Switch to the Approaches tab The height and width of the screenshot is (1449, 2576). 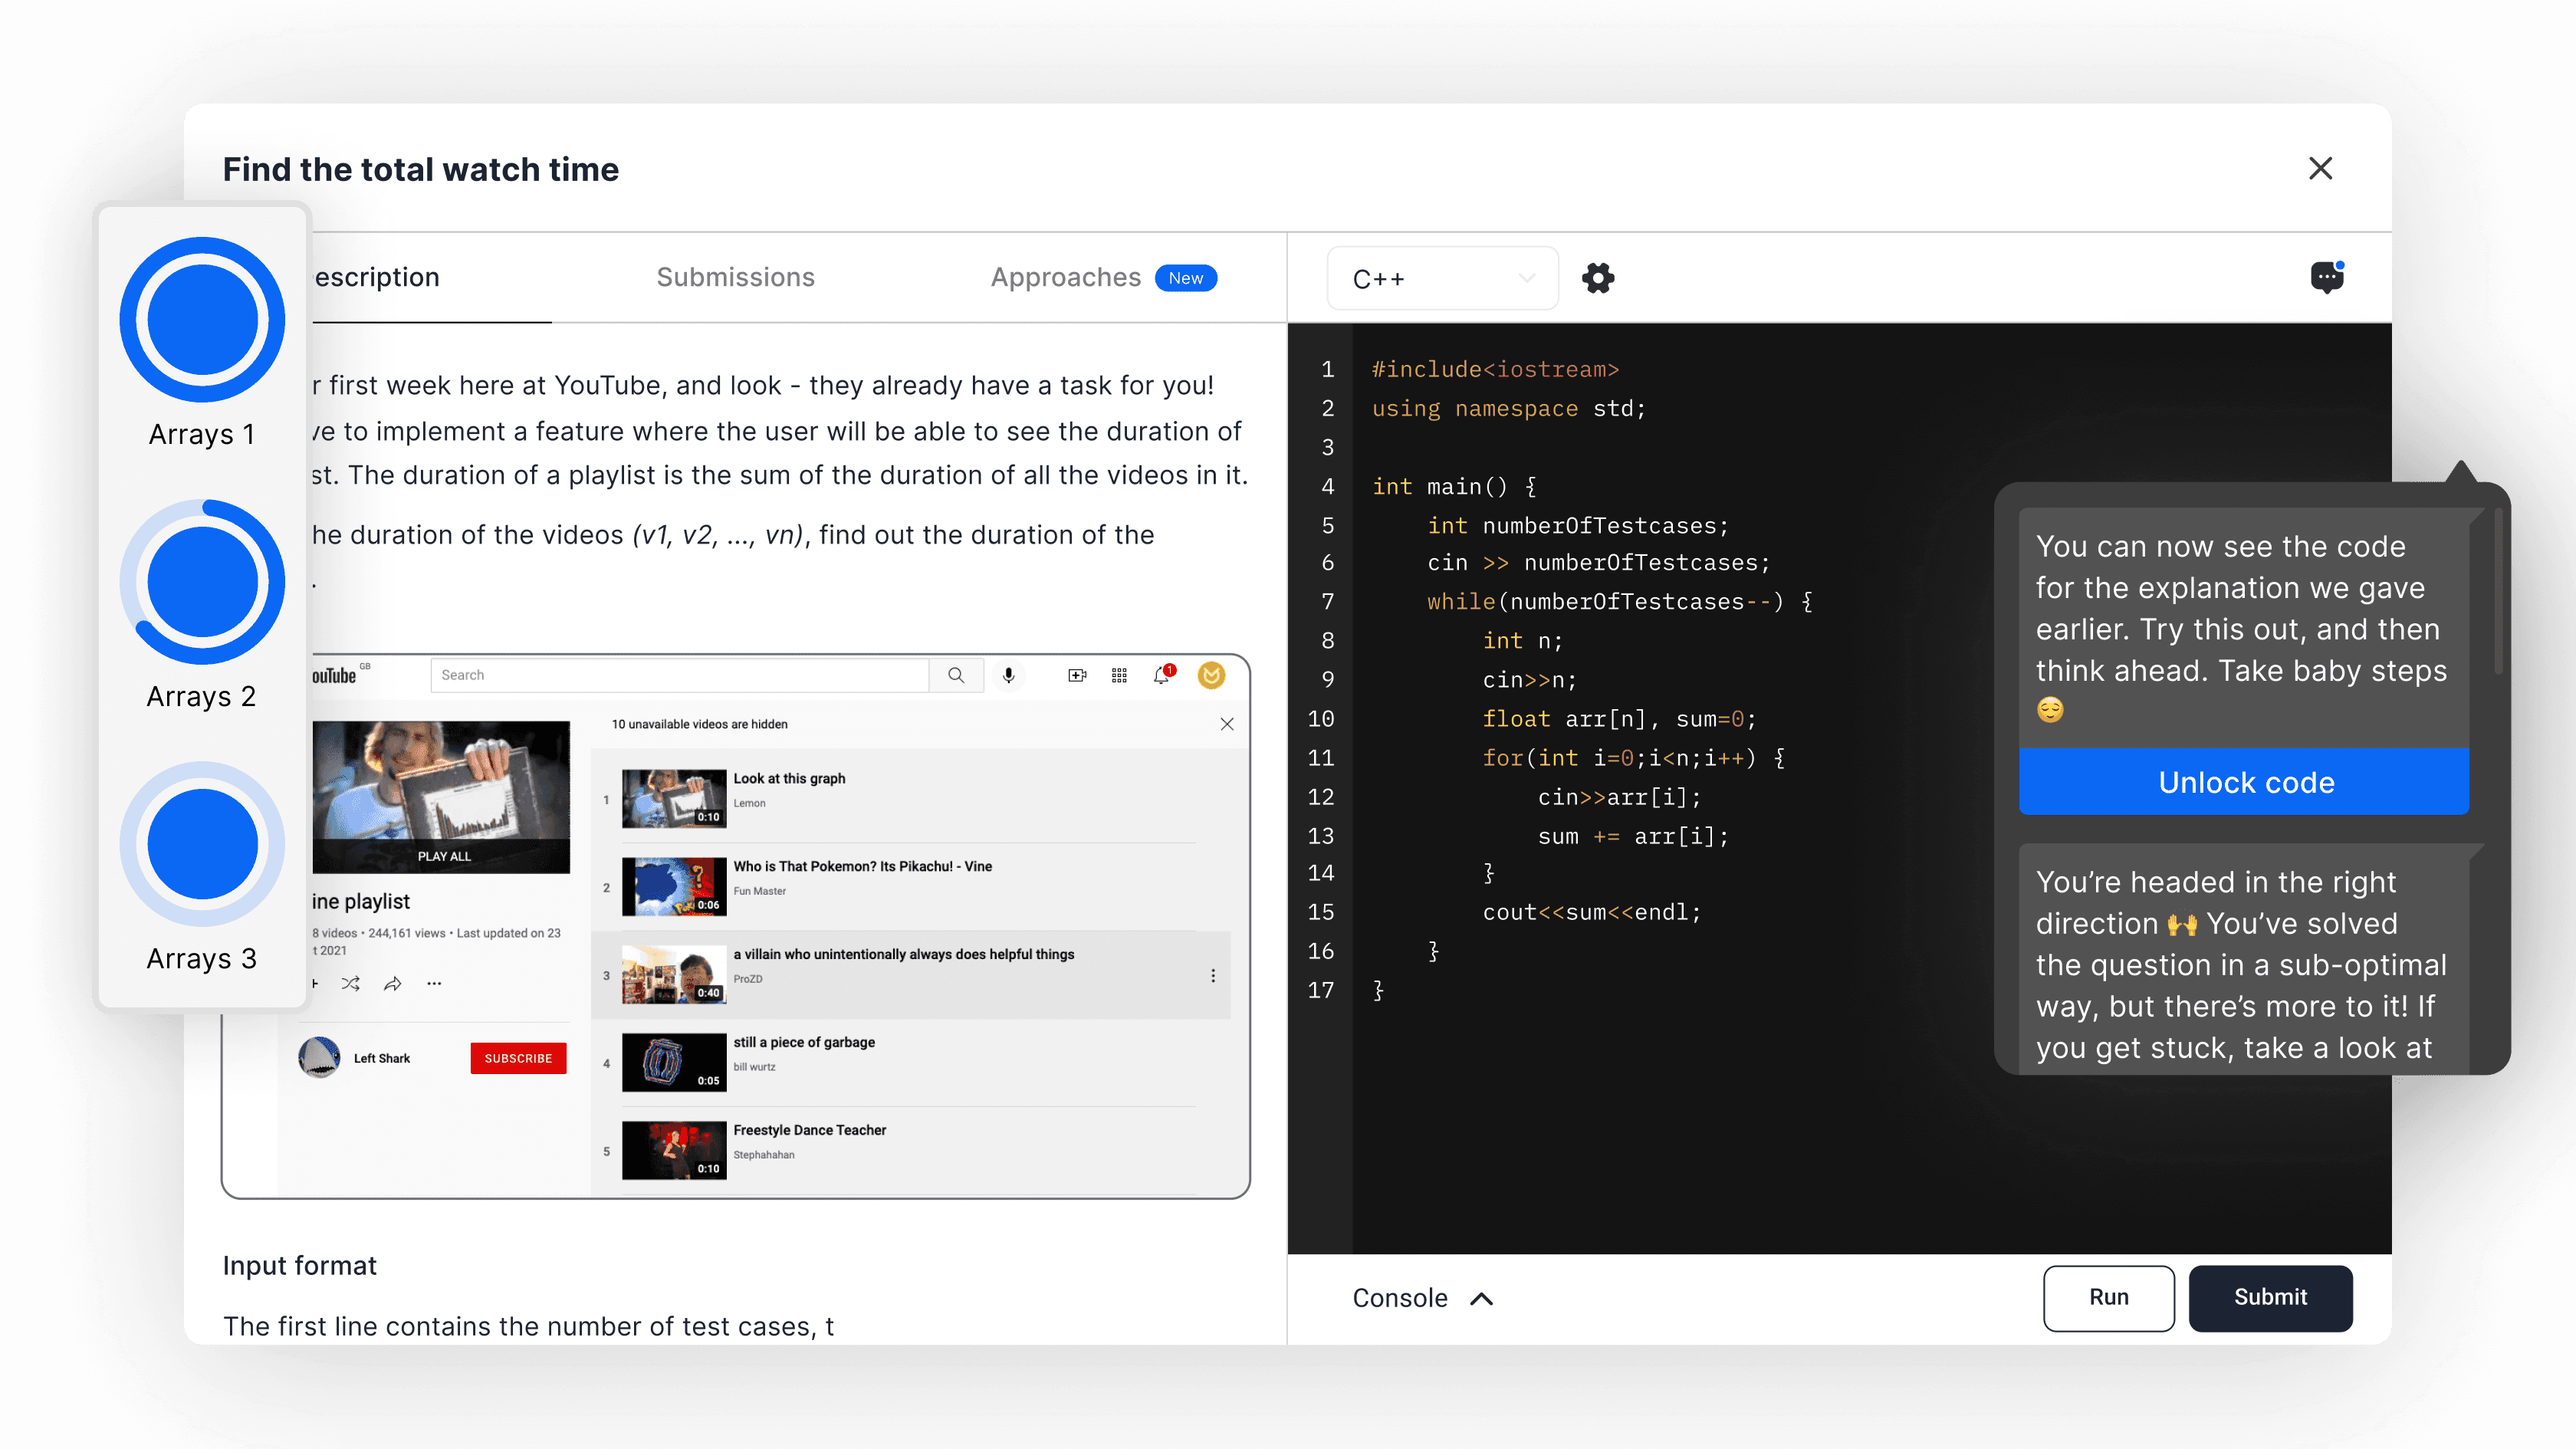[x=1066, y=277]
